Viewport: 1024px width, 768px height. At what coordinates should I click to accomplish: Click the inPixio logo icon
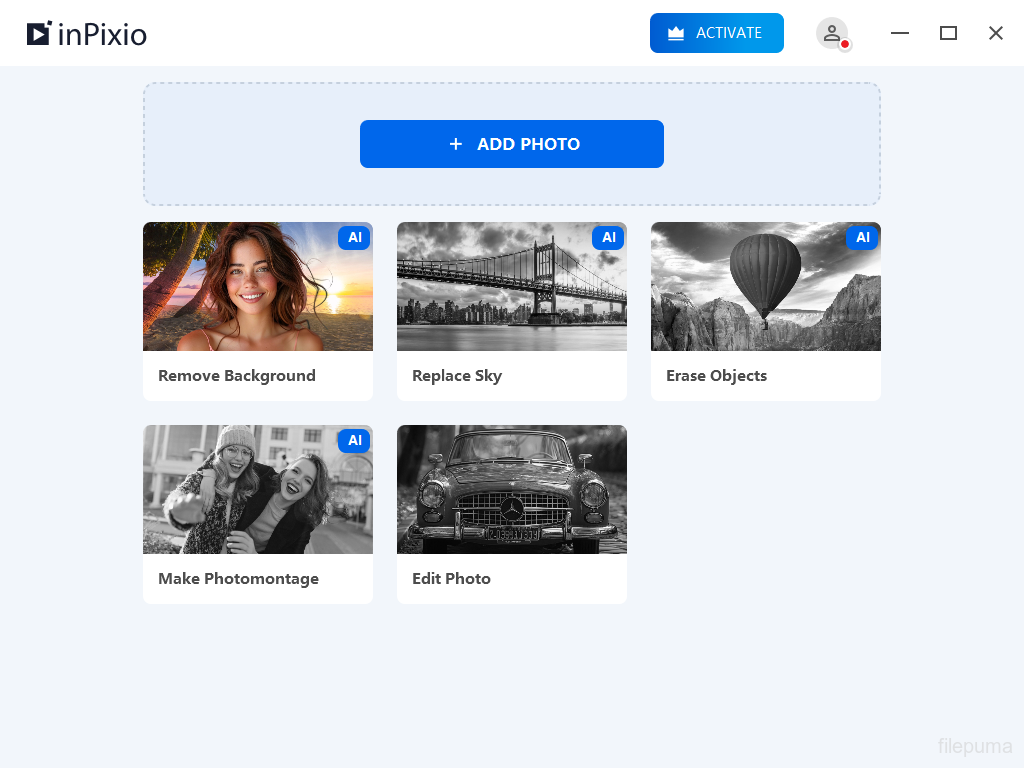[x=39, y=34]
